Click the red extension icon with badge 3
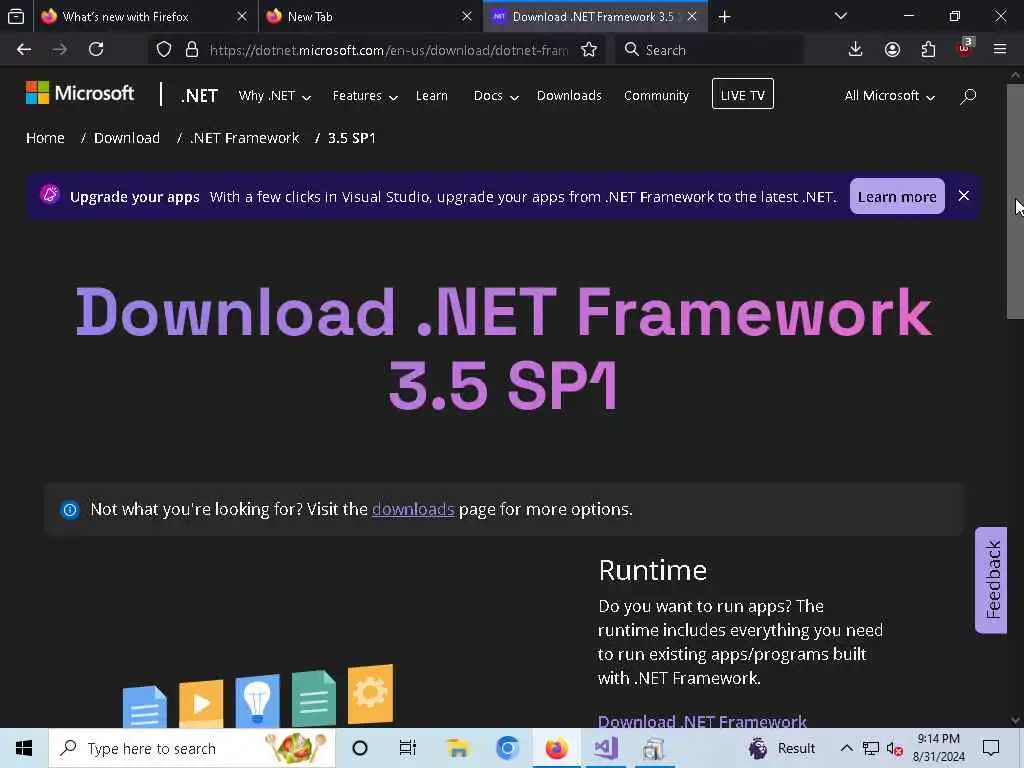Image resolution: width=1024 pixels, height=768 pixels. [965, 48]
